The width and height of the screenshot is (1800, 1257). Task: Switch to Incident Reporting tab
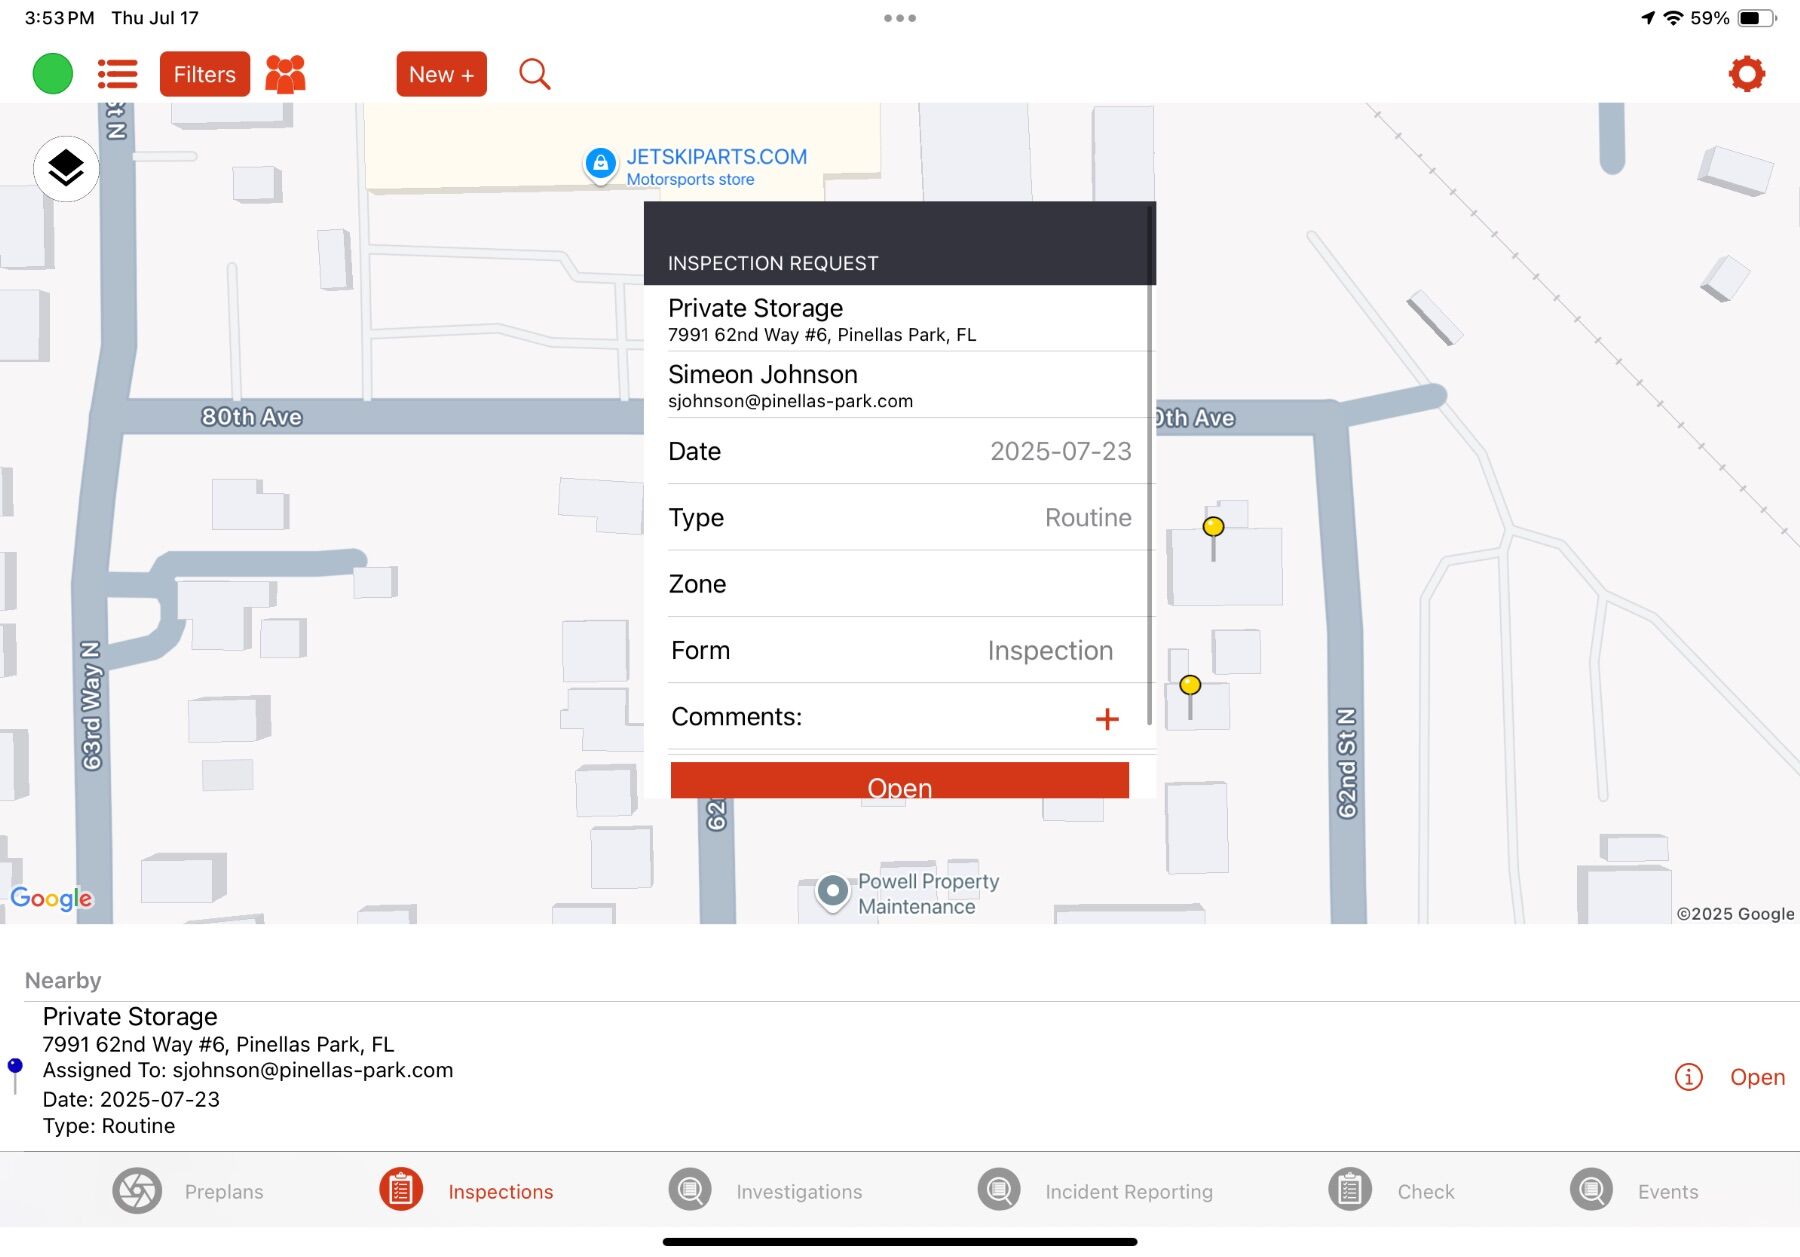coord(1095,1191)
